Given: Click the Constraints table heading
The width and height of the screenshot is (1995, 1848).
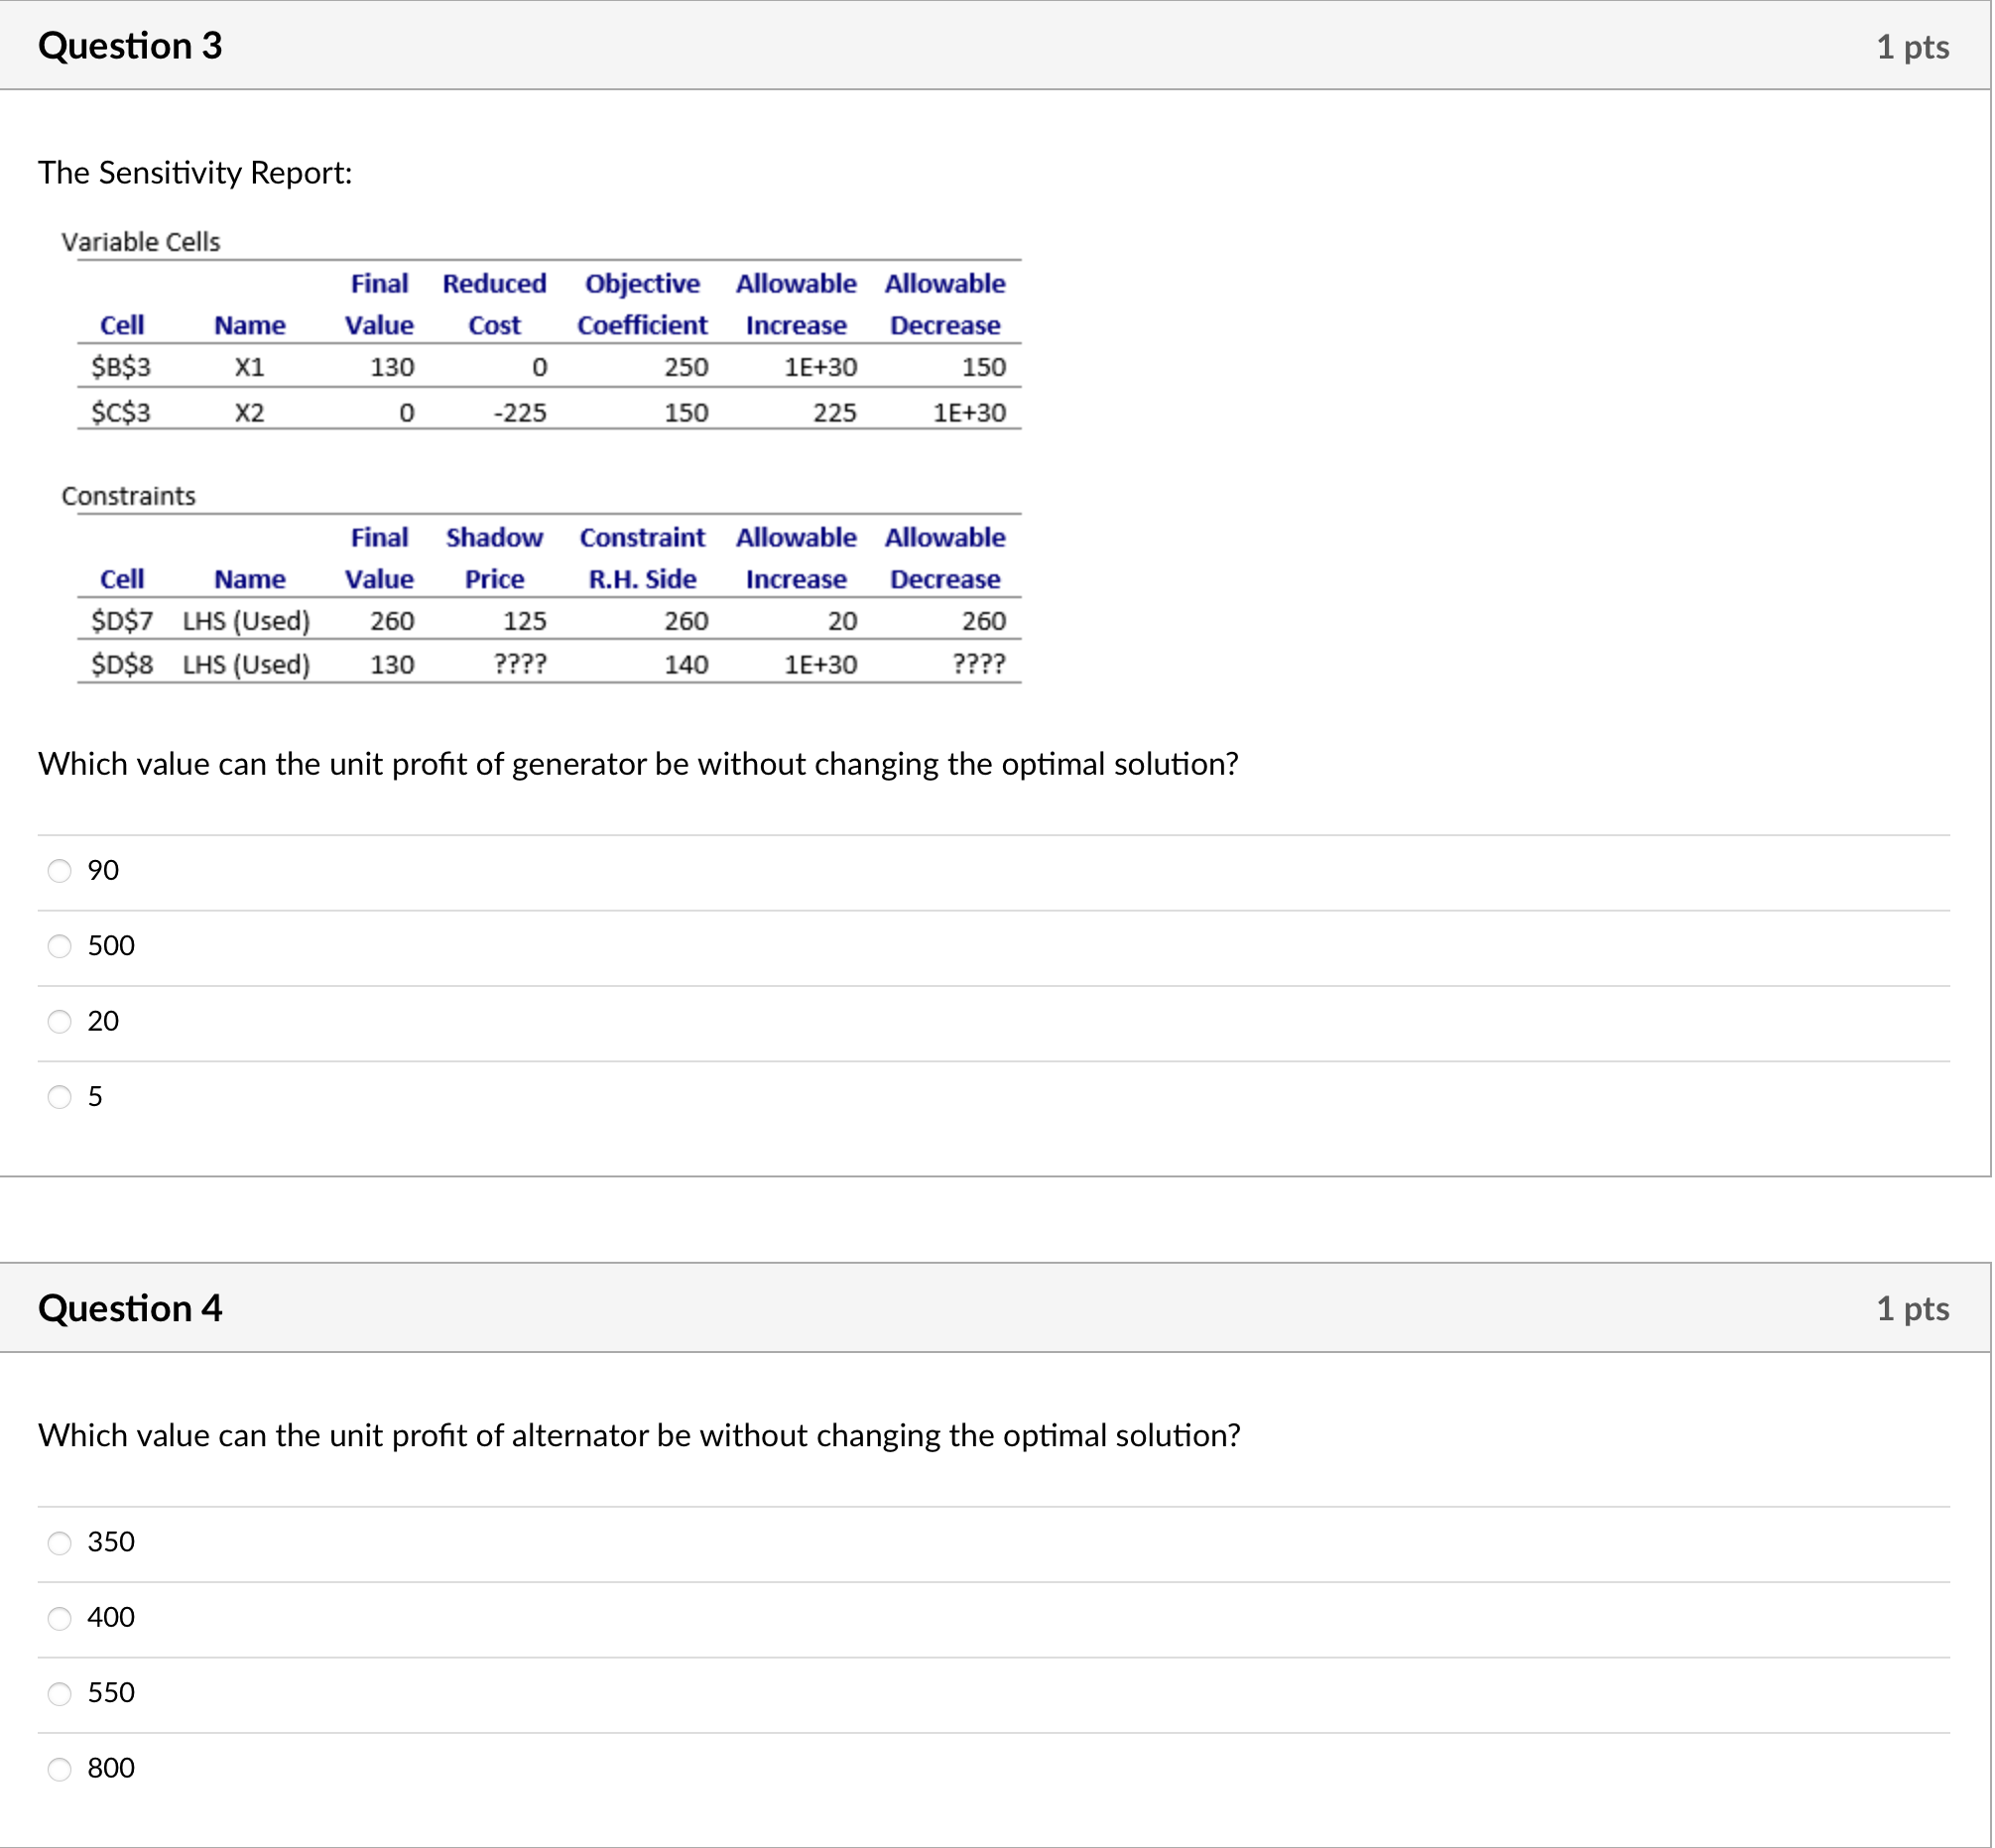Looking at the screenshot, I should (129, 495).
